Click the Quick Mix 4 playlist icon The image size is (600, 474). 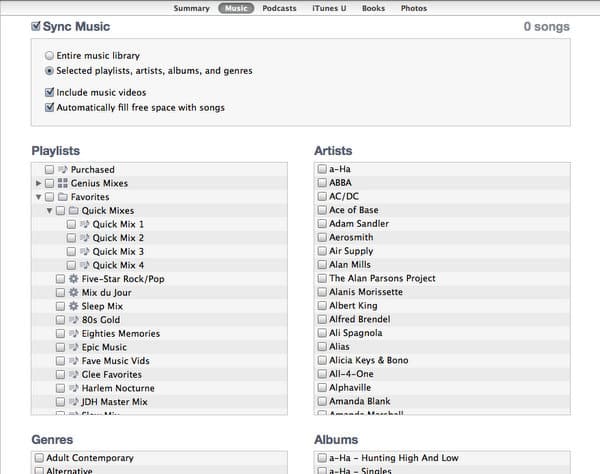[85, 265]
